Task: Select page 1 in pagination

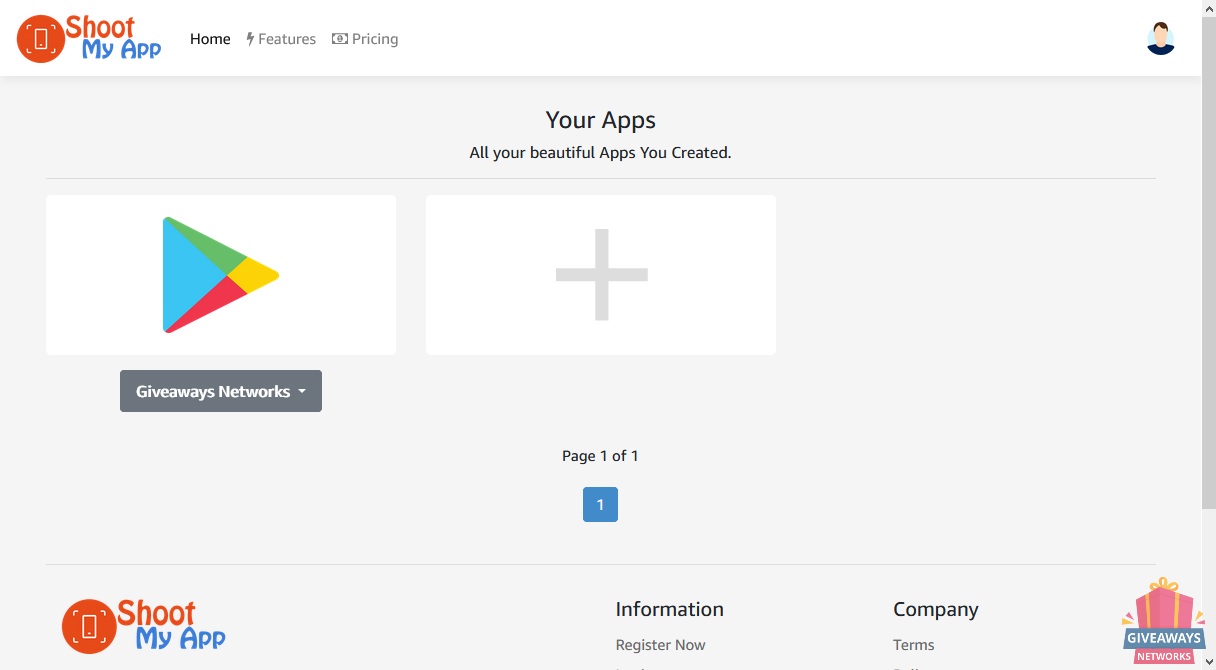Action: (600, 505)
